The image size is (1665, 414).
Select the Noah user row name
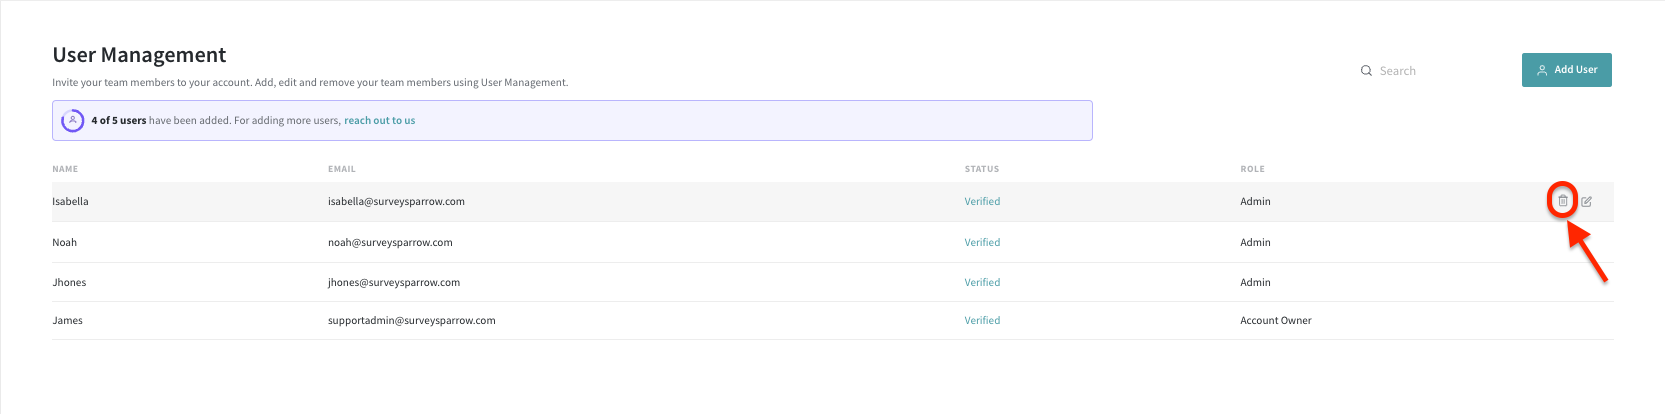tap(64, 243)
